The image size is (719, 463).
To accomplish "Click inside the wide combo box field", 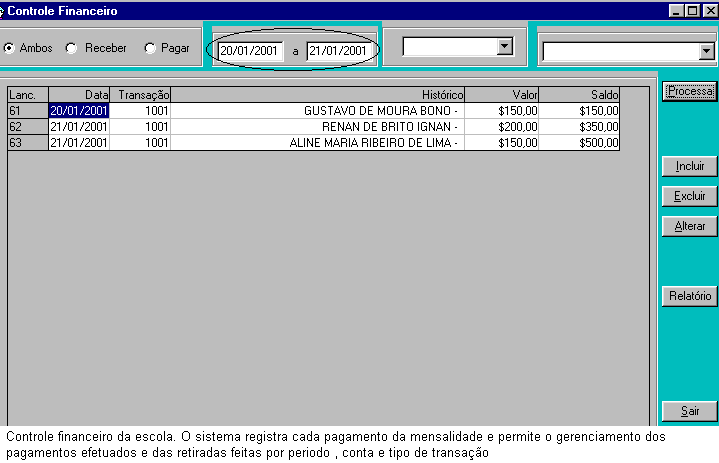I will [621, 51].
